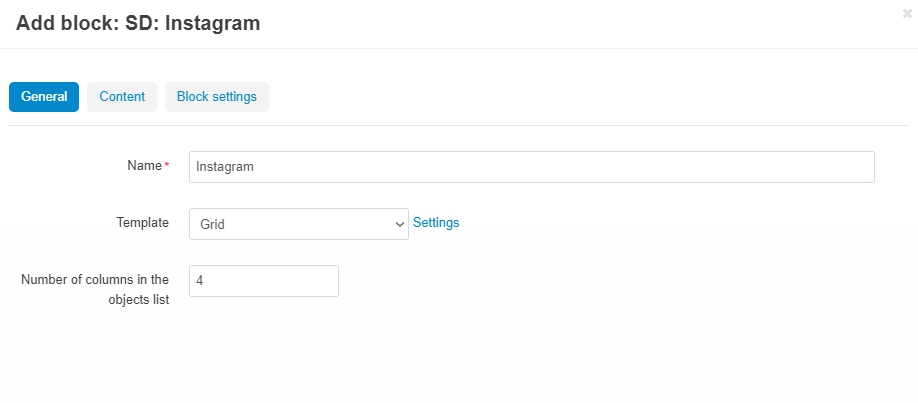The height and width of the screenshot is (403, 918).
Task: Click the red required asterisk beside Name
Action: 167,166
